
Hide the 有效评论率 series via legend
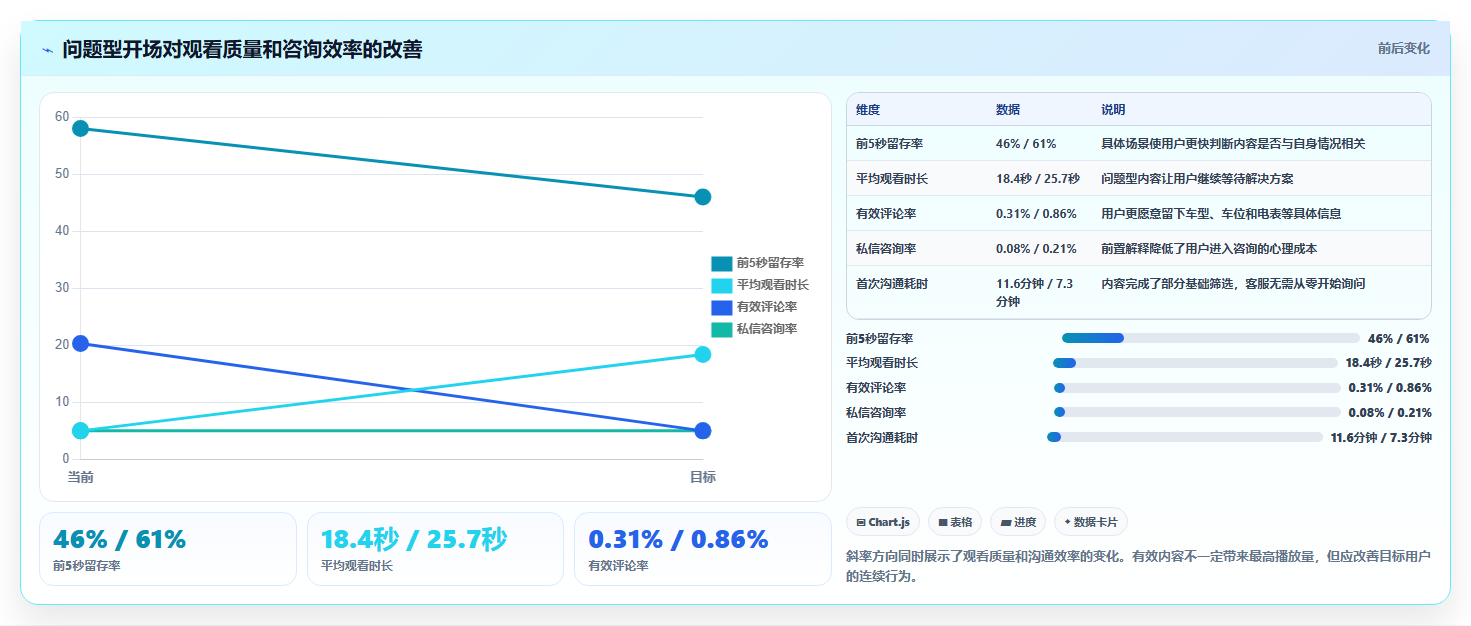(754, 307)
